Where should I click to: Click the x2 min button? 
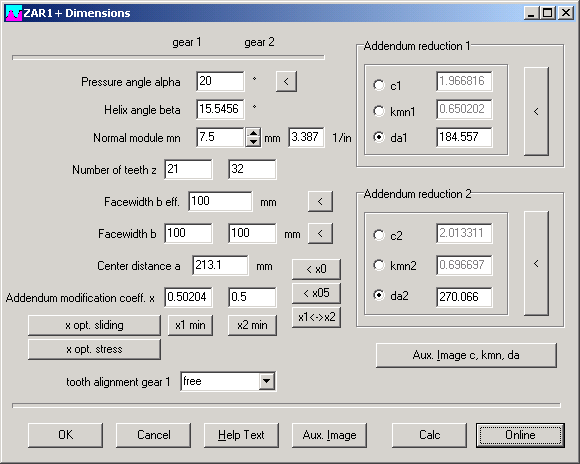[252, 325]
